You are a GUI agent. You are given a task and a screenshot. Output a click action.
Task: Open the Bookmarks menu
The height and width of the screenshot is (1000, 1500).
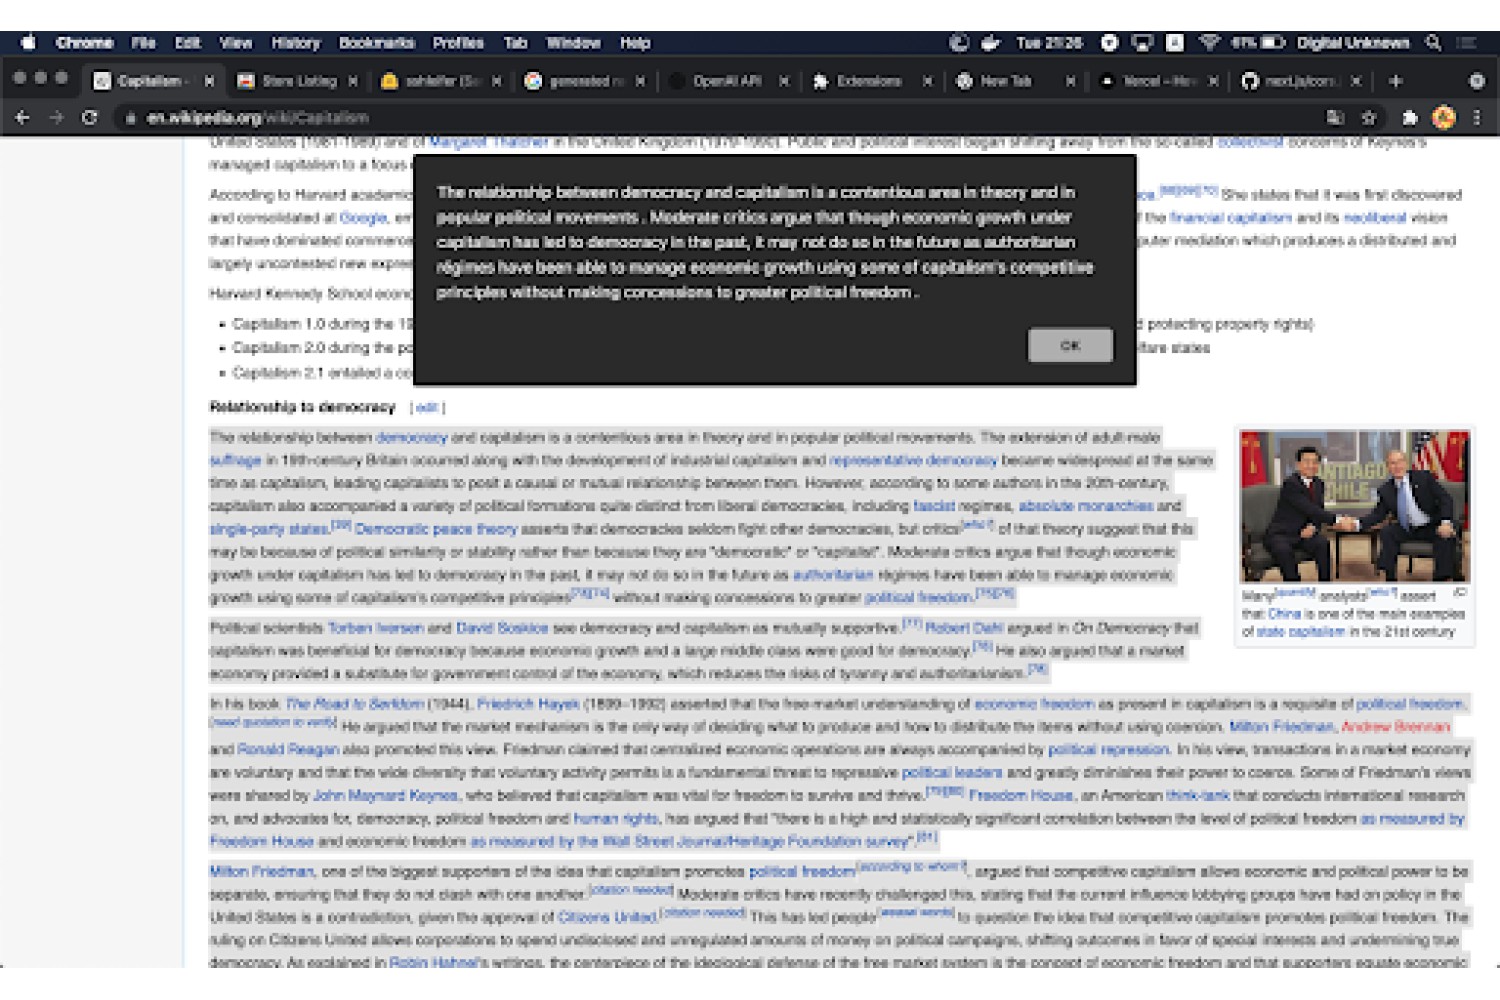click(376, 42)
